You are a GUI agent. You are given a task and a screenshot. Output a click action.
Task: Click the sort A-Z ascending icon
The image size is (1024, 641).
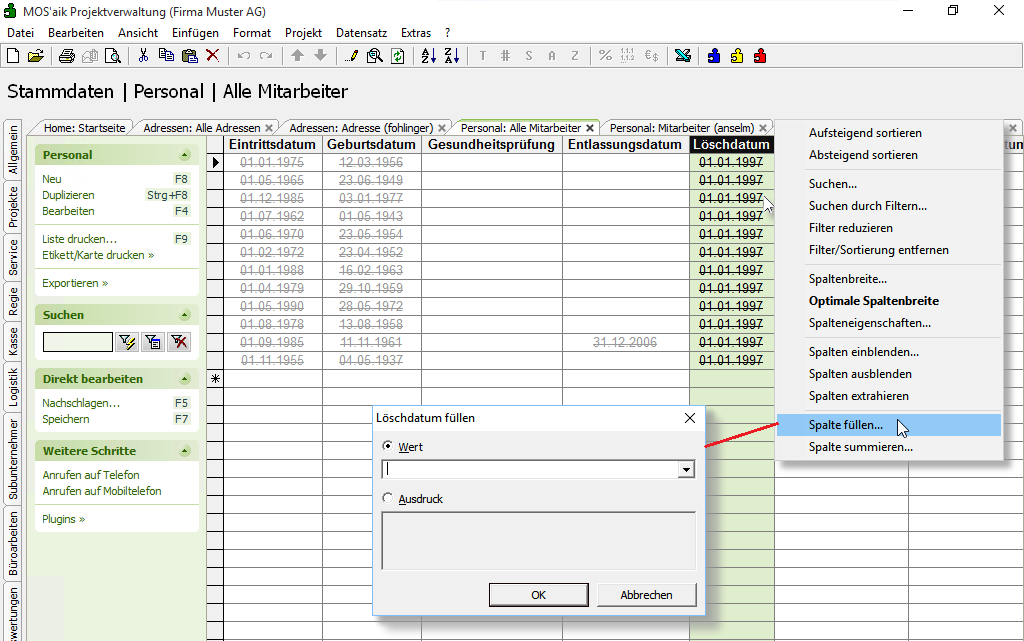[x=428, y=56]
